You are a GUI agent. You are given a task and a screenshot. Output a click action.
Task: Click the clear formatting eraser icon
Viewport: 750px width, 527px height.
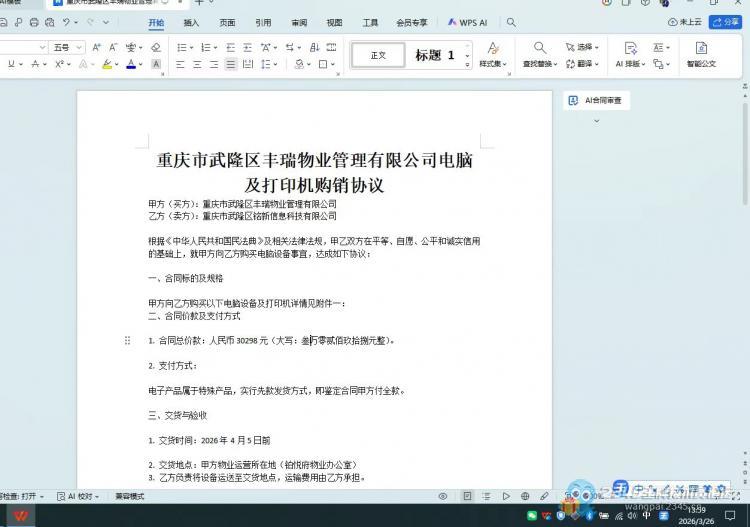tap(155, 47)
